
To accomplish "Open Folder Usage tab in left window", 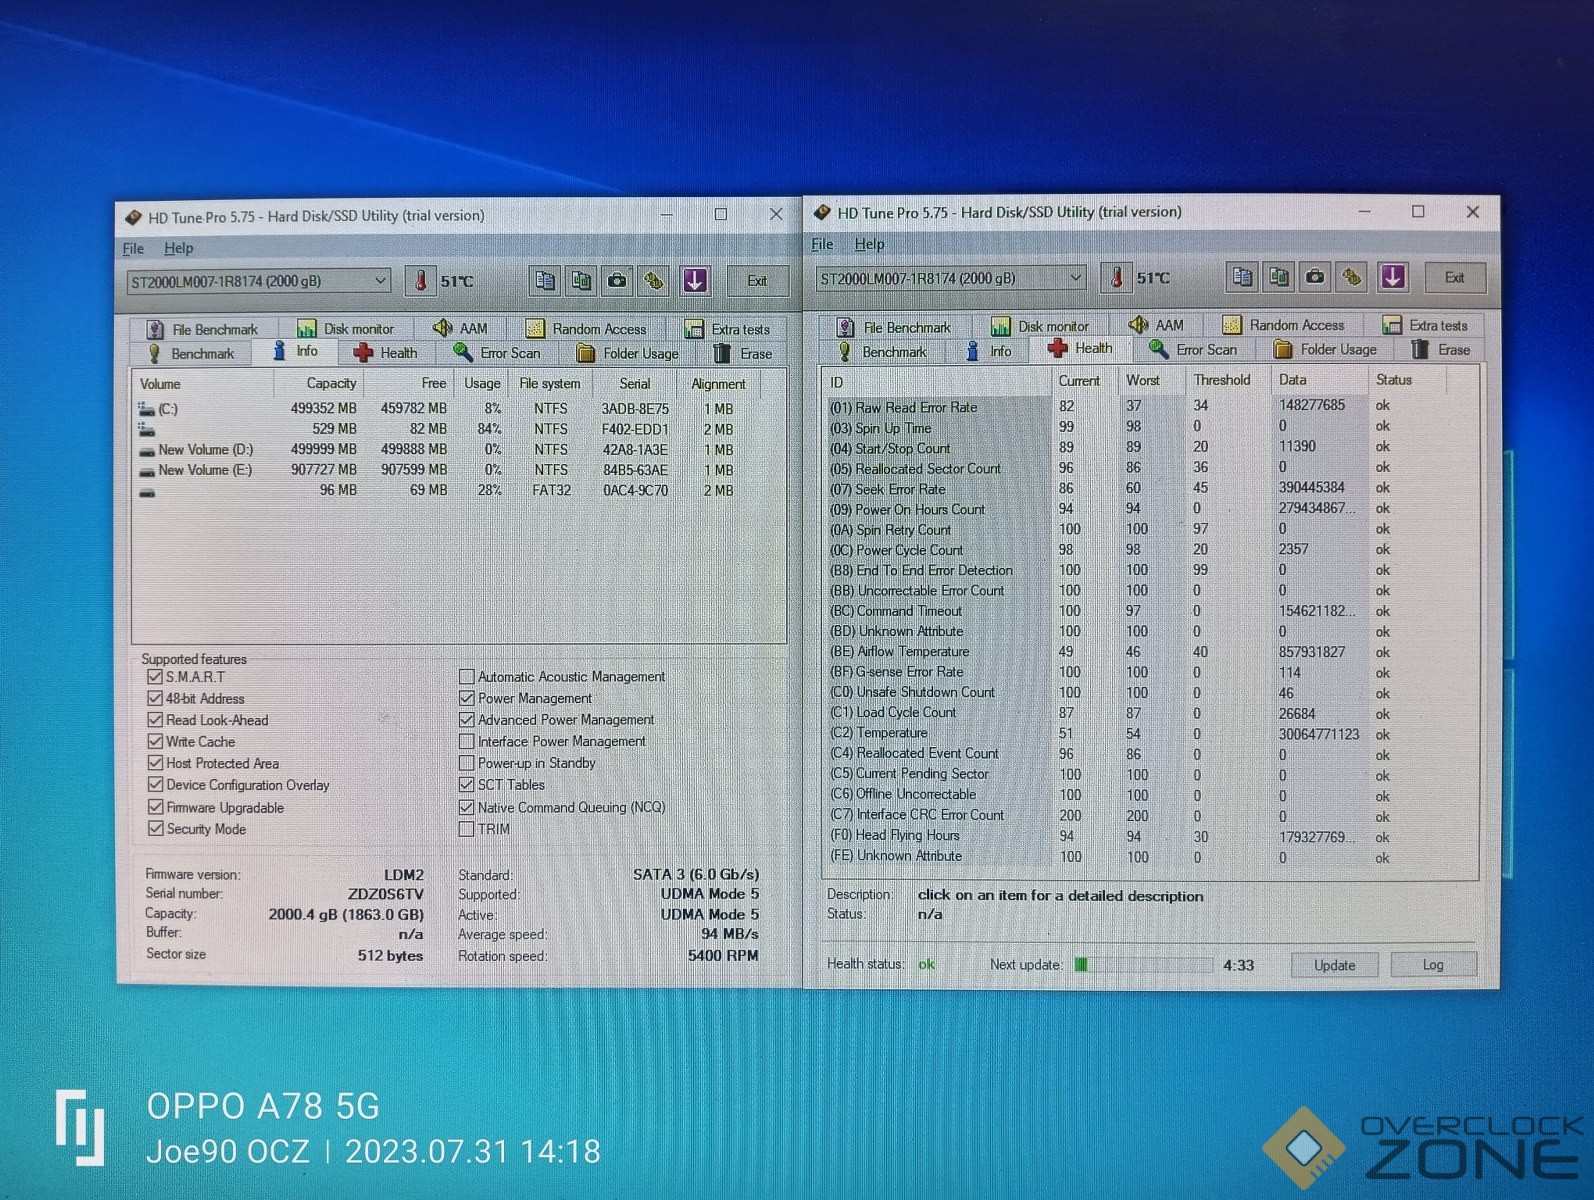I will (x=628, y=353).
